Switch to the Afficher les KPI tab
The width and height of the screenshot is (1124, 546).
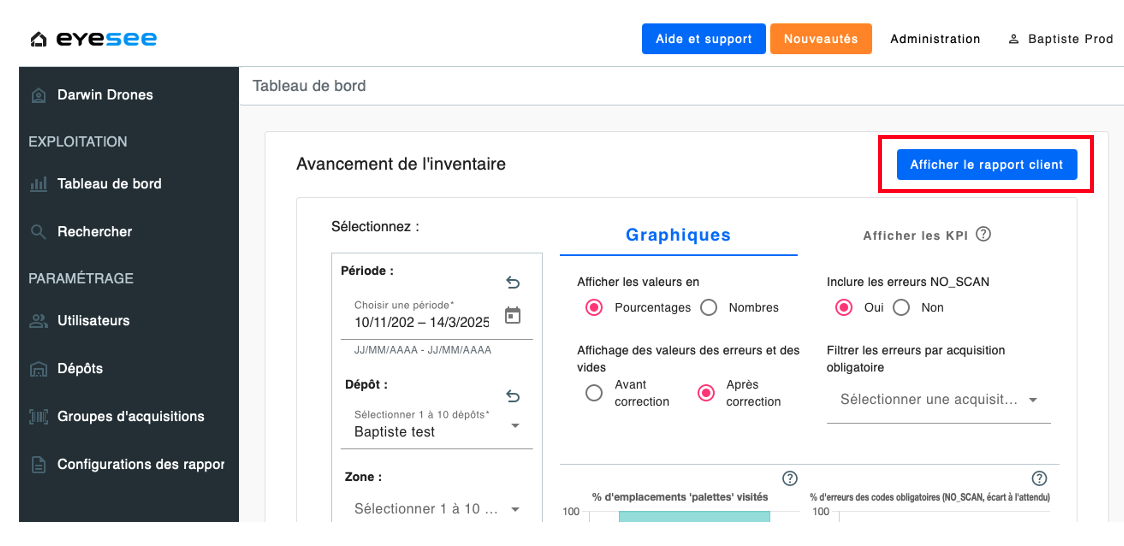(x=927, y=235)
